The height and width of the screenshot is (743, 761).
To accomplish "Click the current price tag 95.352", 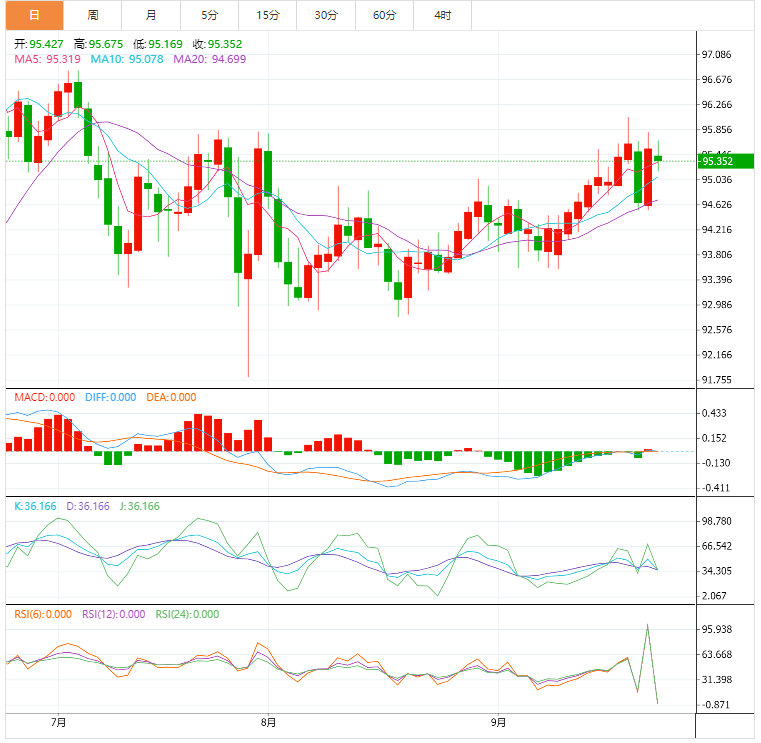I will point(718,161).
